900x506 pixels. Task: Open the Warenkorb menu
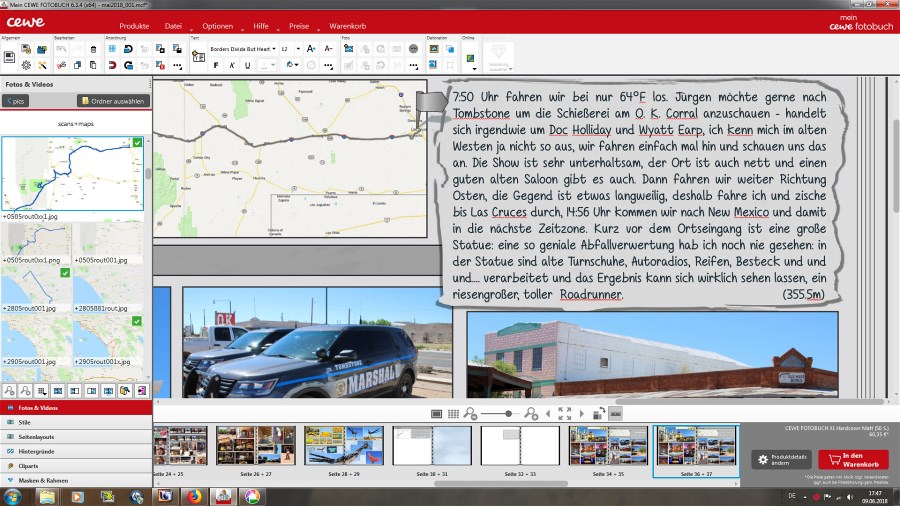pyautogui.click(x=348, y=24)
